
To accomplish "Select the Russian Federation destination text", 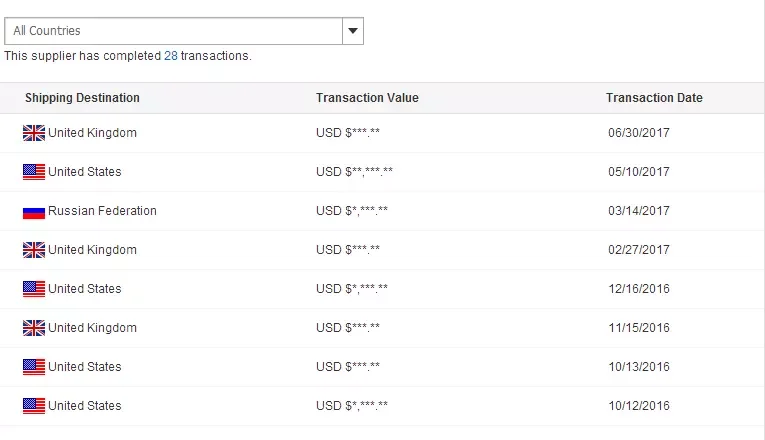I will coord(102,211).
